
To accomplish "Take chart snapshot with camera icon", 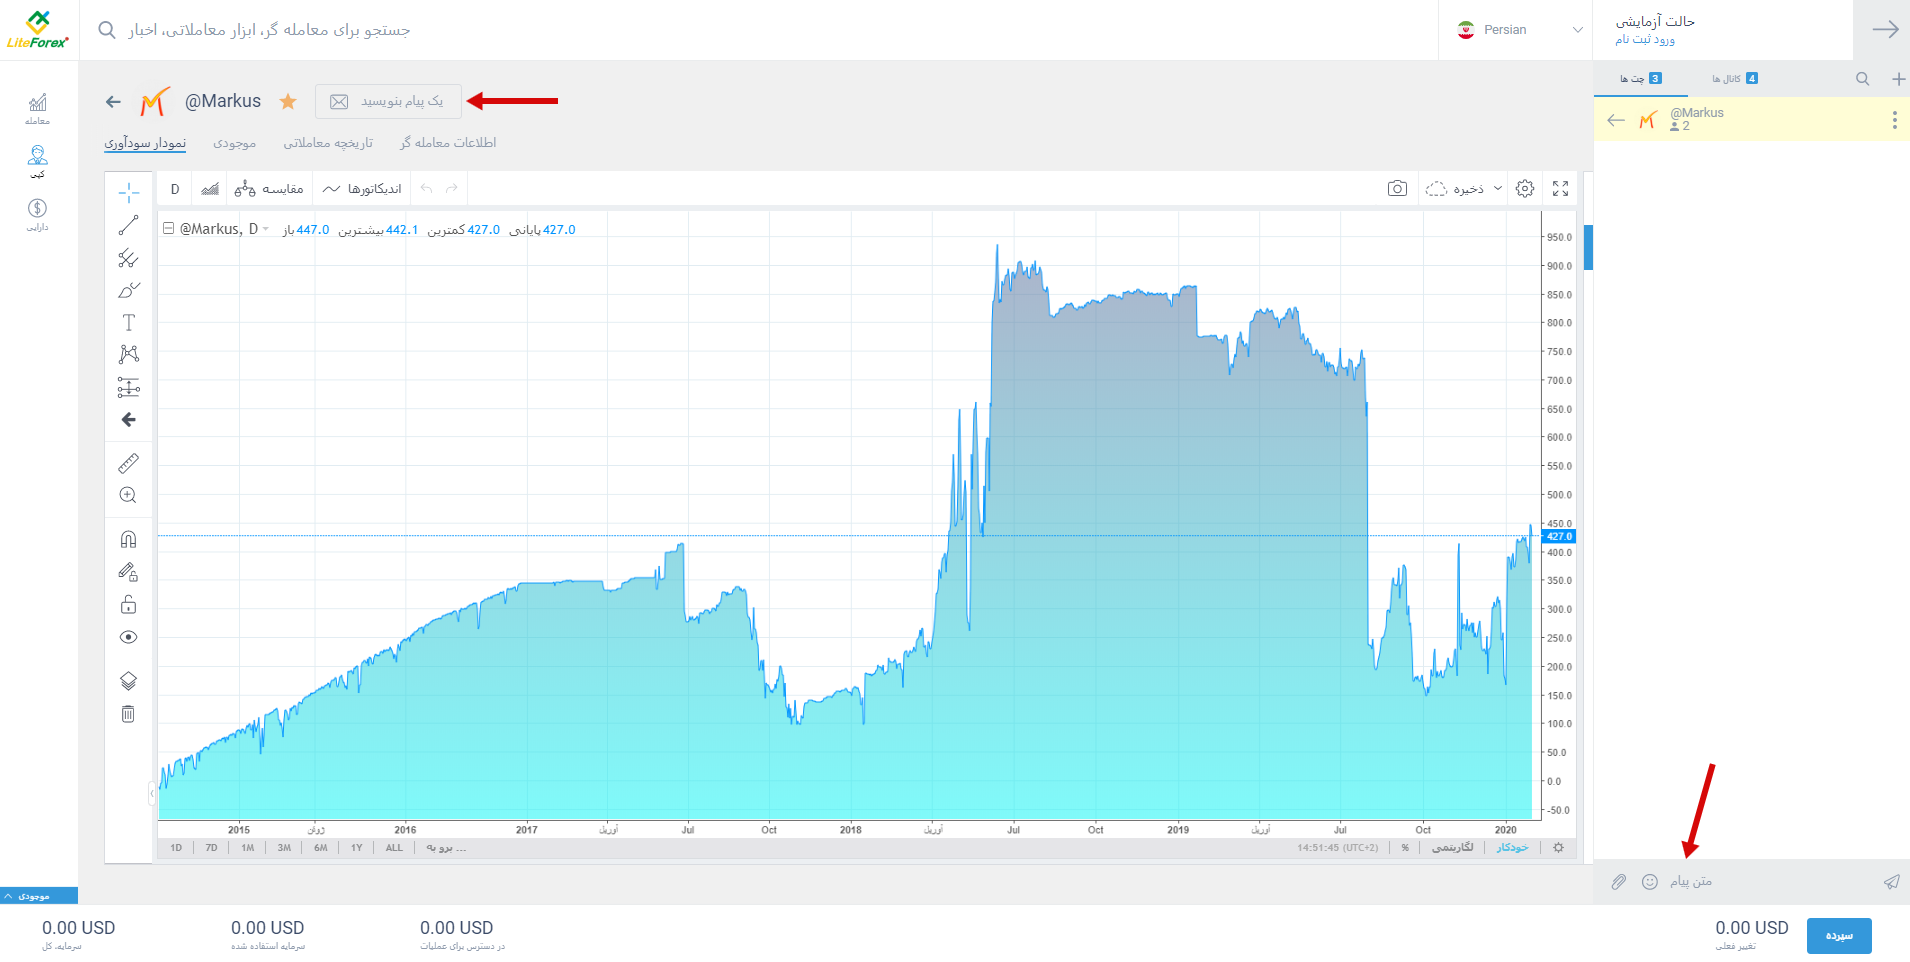I will (x=1397, y=188).
